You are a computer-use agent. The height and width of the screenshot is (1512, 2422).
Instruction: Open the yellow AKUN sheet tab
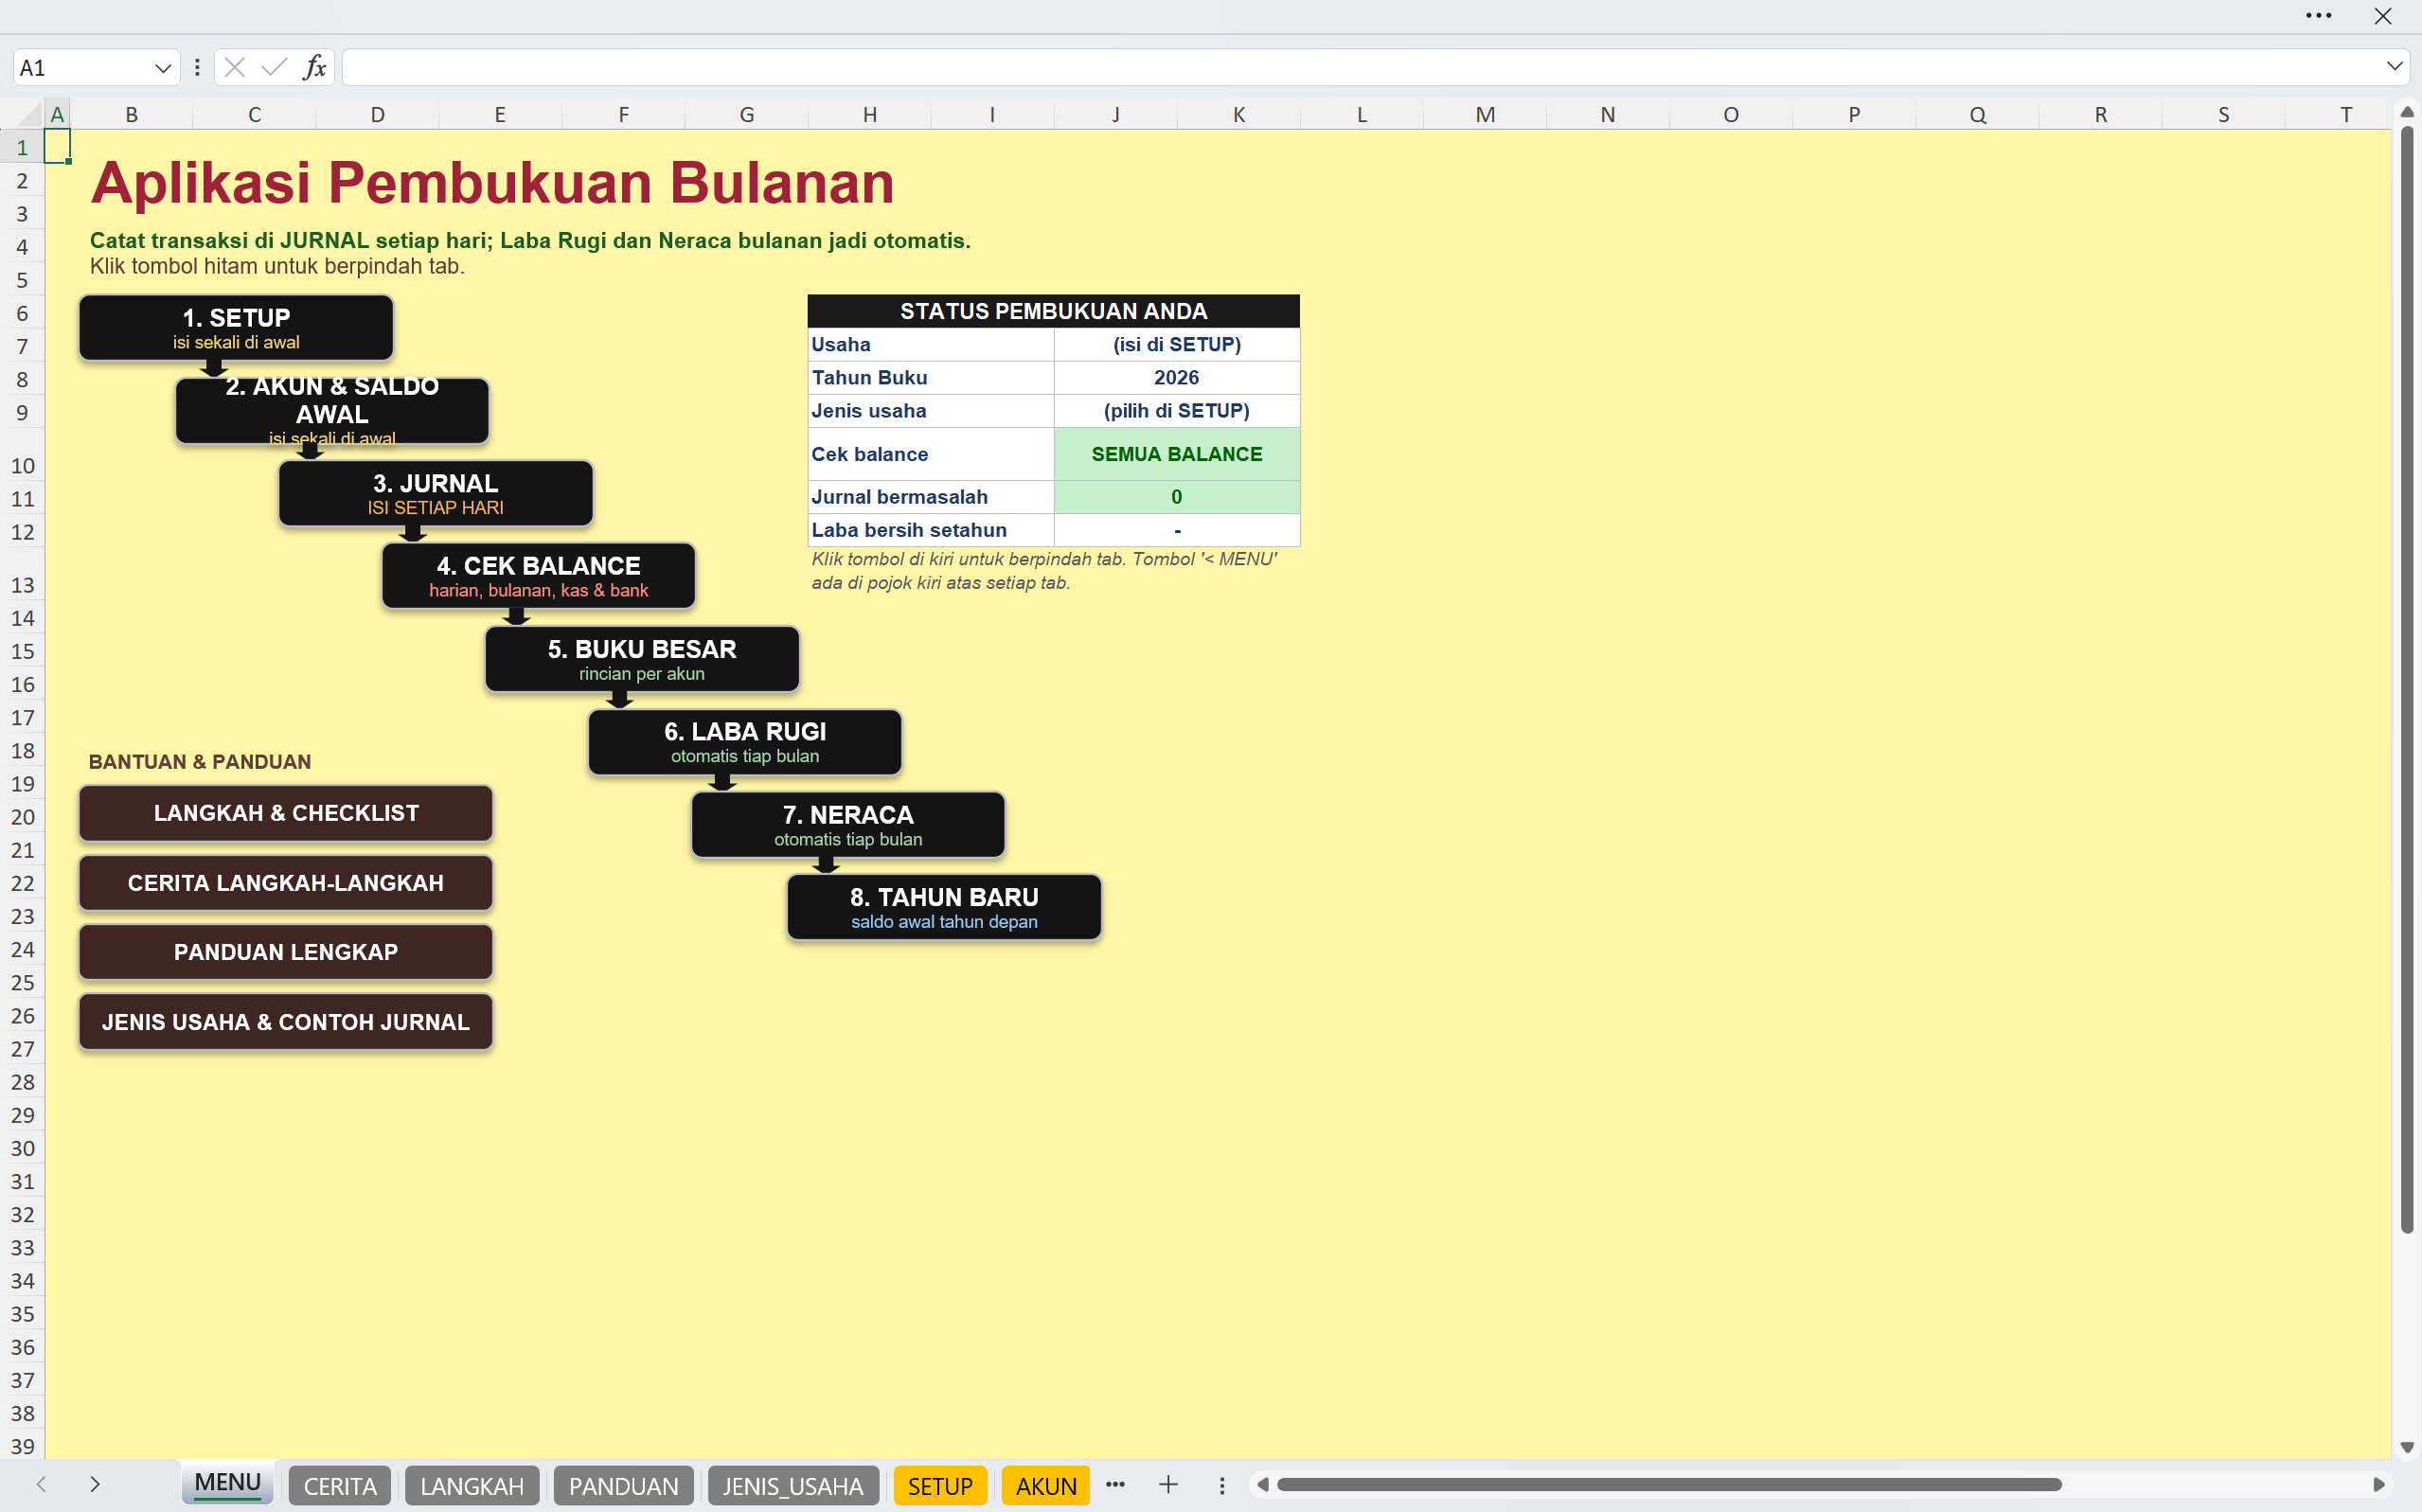click(1046, 1486)
